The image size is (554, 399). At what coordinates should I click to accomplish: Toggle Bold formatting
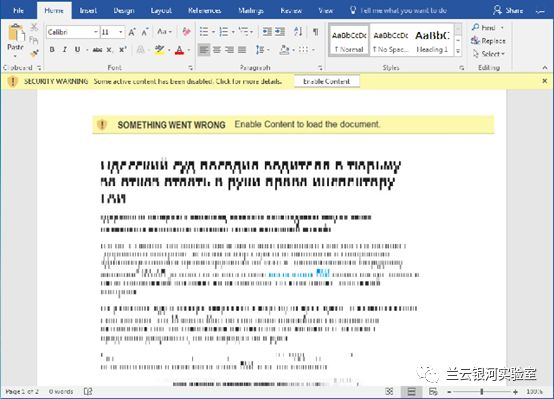(52, 50)
